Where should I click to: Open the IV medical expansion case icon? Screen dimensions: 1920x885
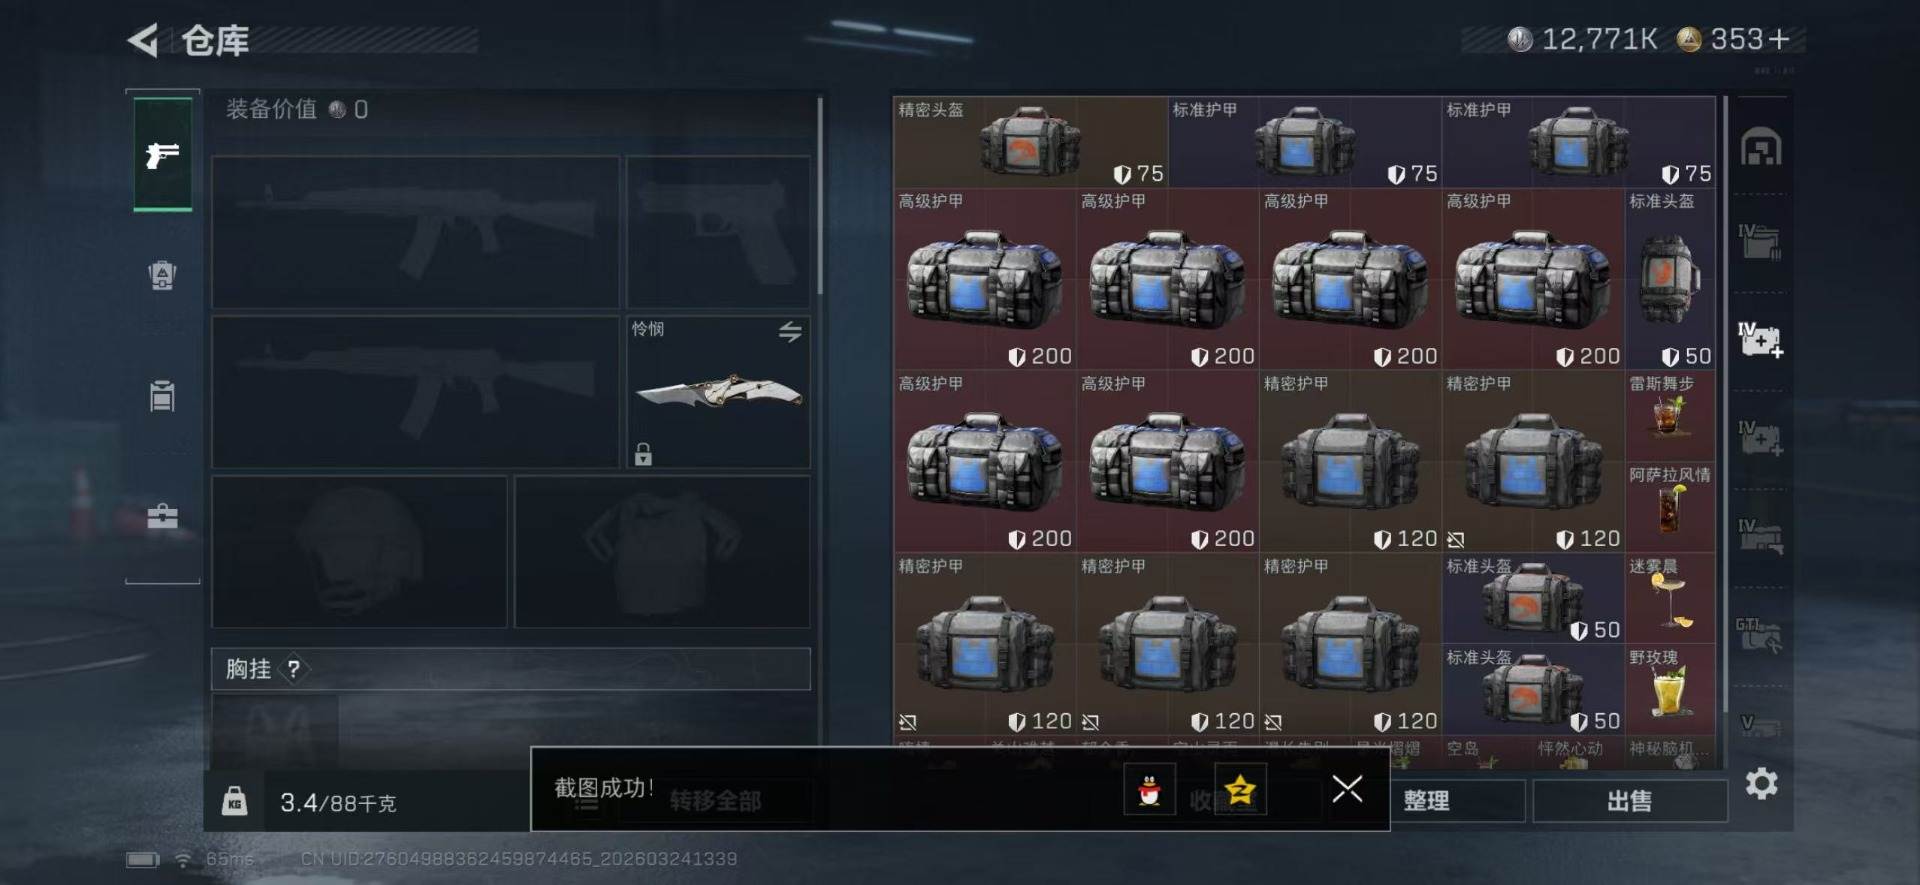pos(1761,340)
